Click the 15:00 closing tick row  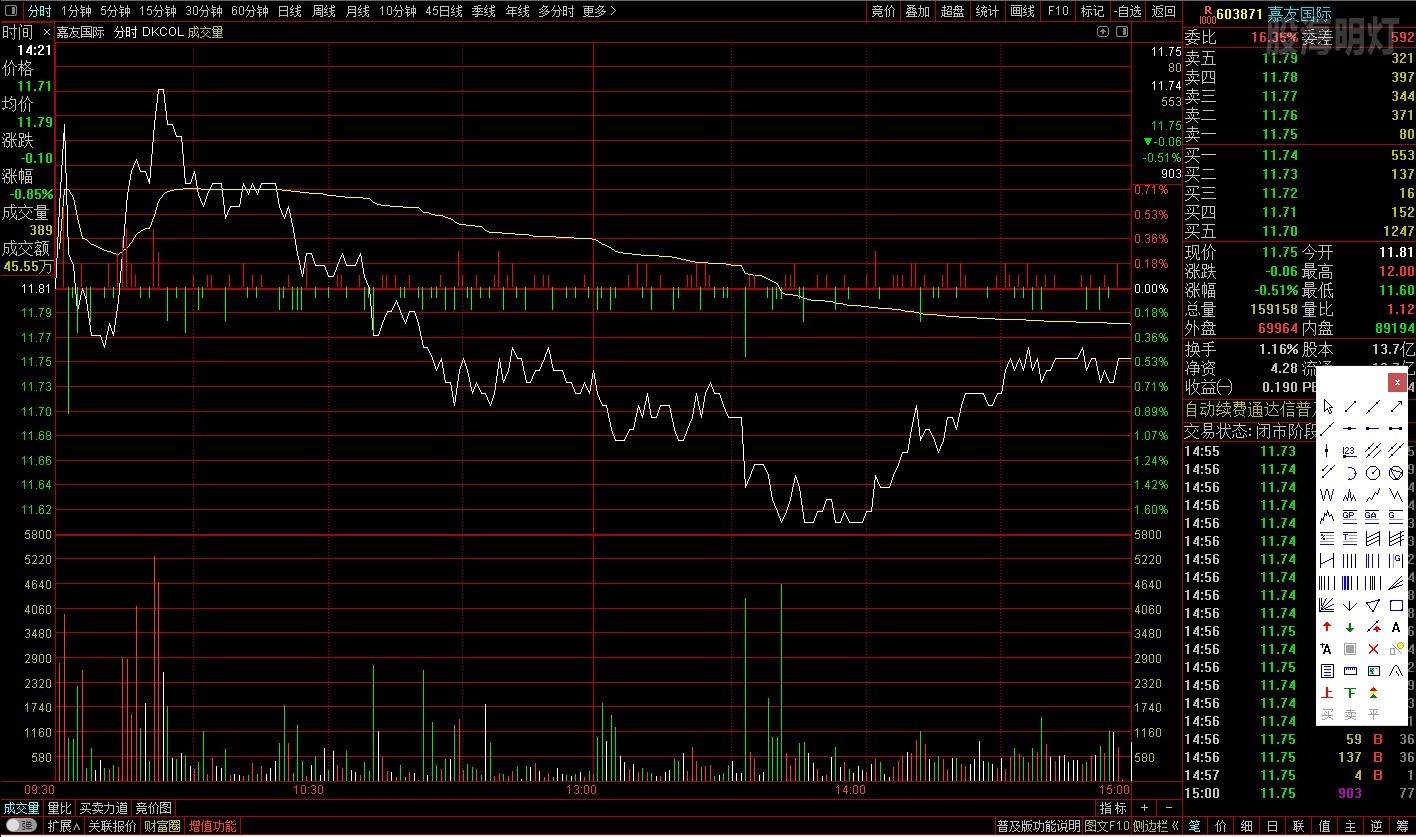[1299, 793]
